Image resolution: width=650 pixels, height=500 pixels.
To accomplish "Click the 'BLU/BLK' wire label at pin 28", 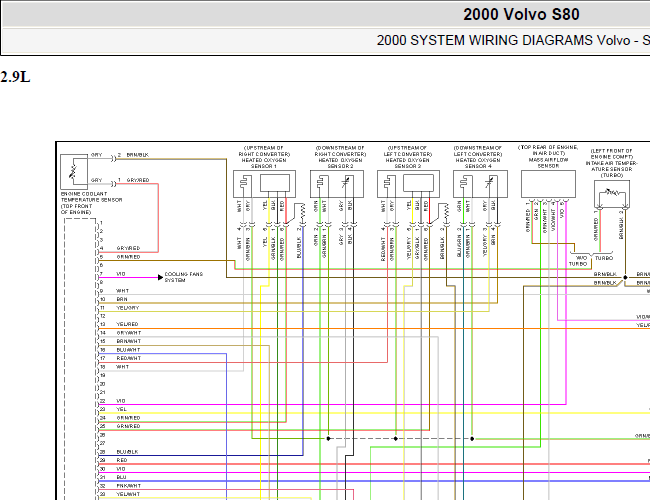I will coord(127,451).
